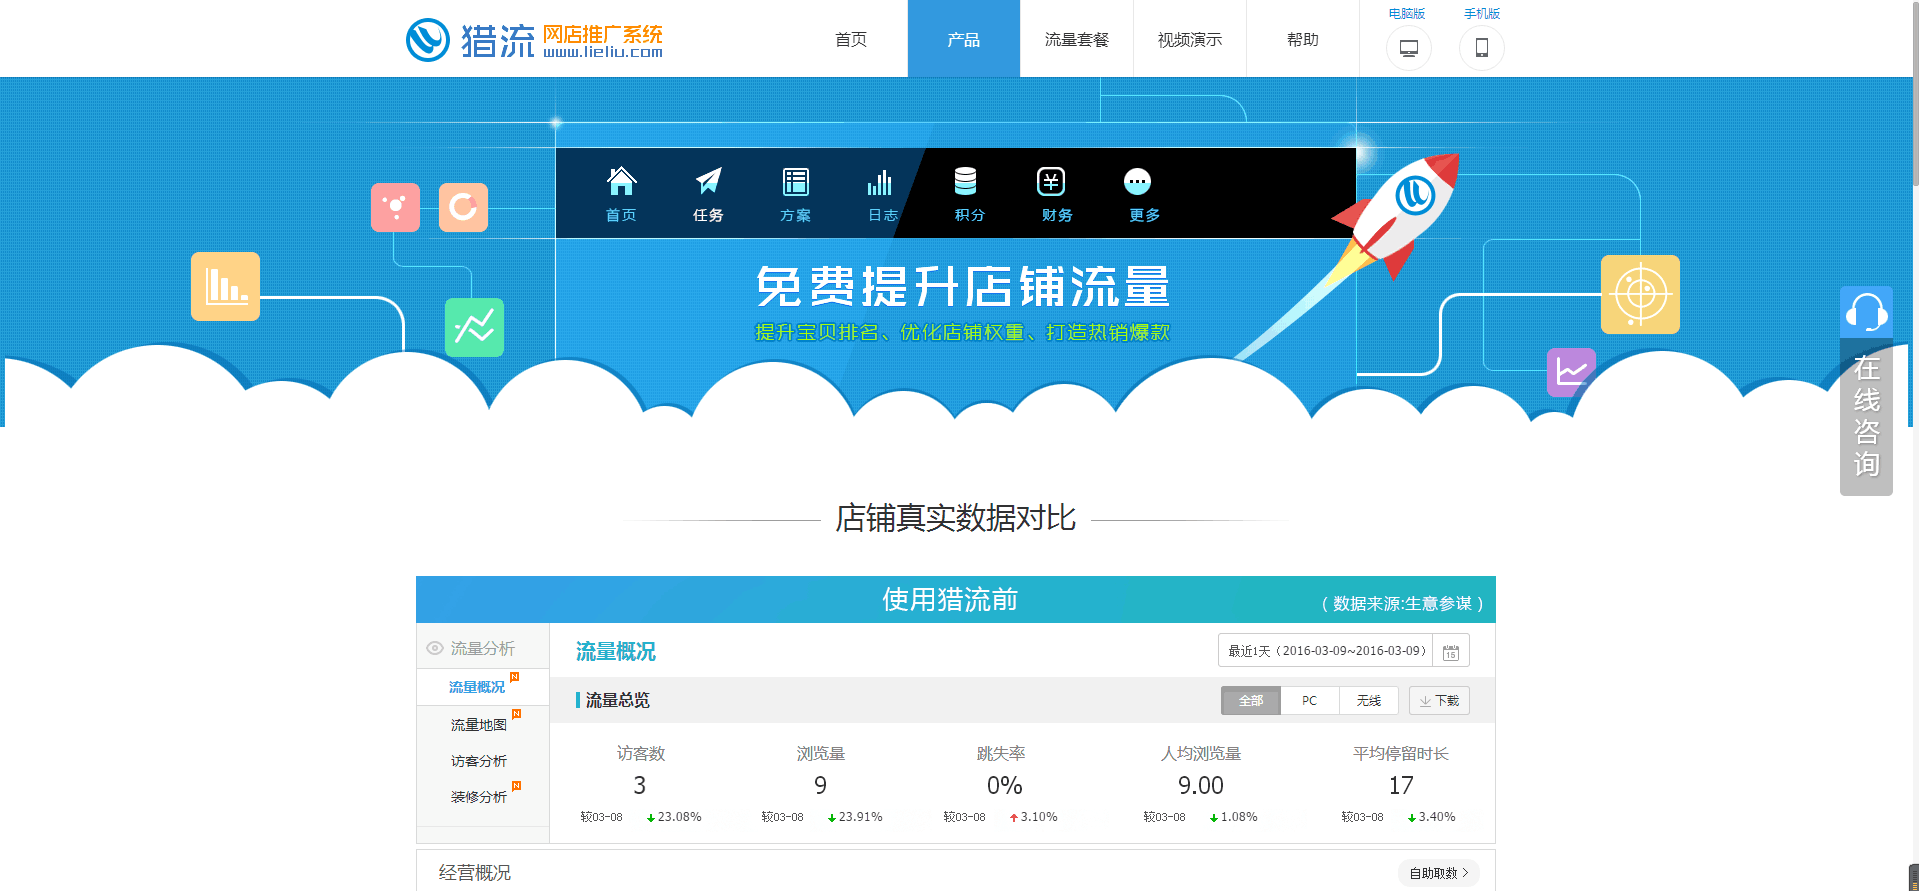
Task: Select the 全部 traffic filter
Action: click(x=1251, y=700)
